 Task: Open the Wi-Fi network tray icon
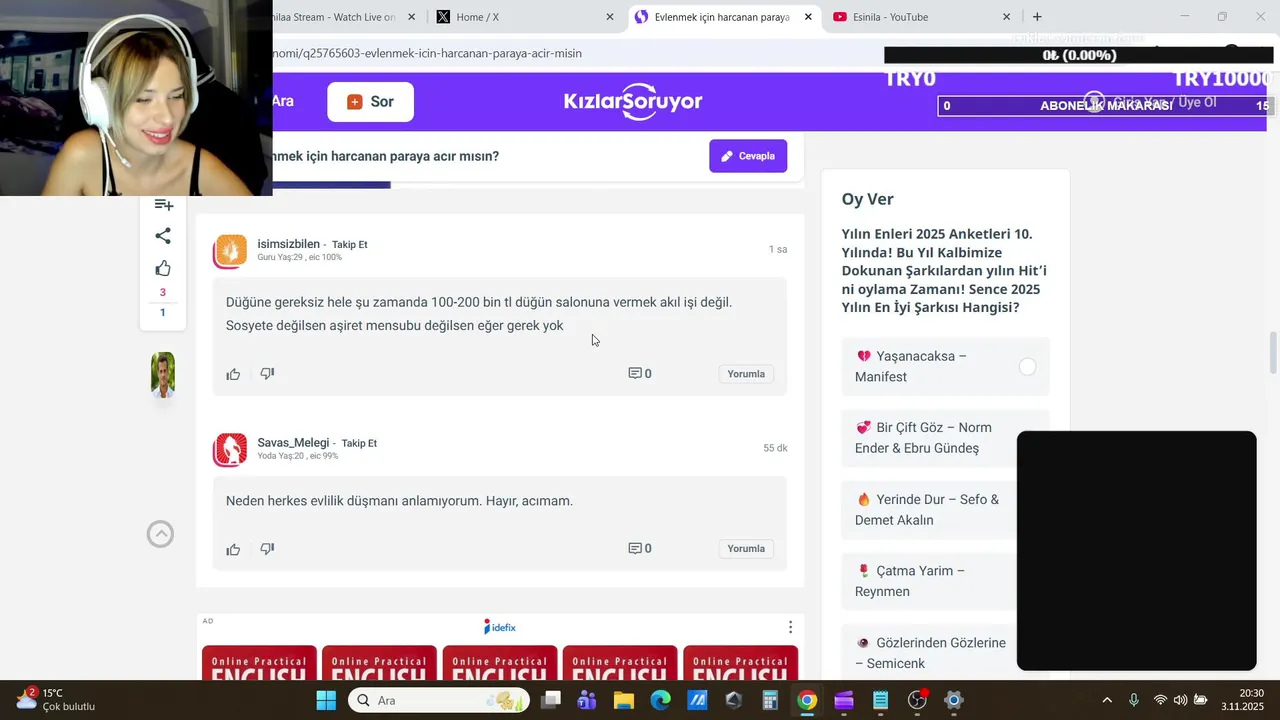(x=1160, y=700)
